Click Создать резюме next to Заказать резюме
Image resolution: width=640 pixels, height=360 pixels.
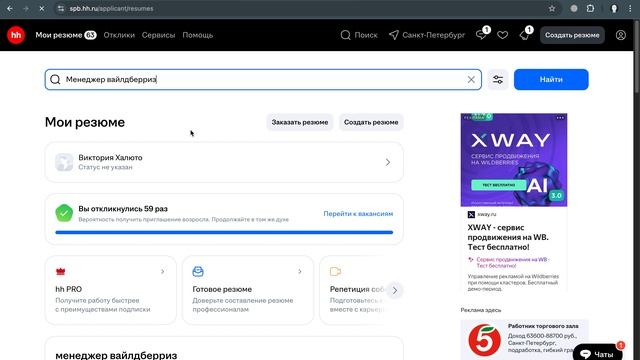click(371, 122)
